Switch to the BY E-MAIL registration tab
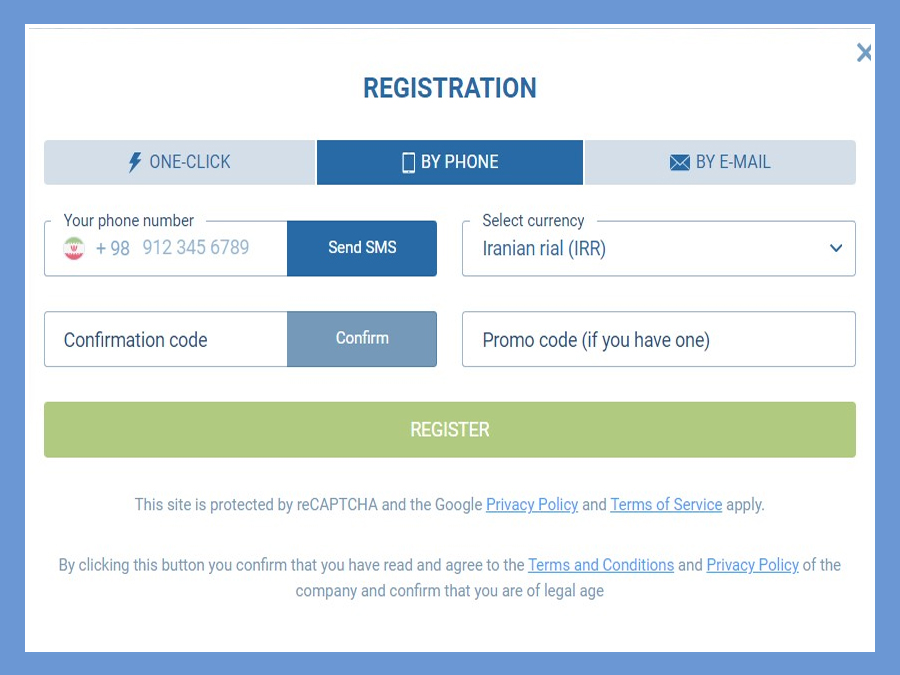 point(720,162)
